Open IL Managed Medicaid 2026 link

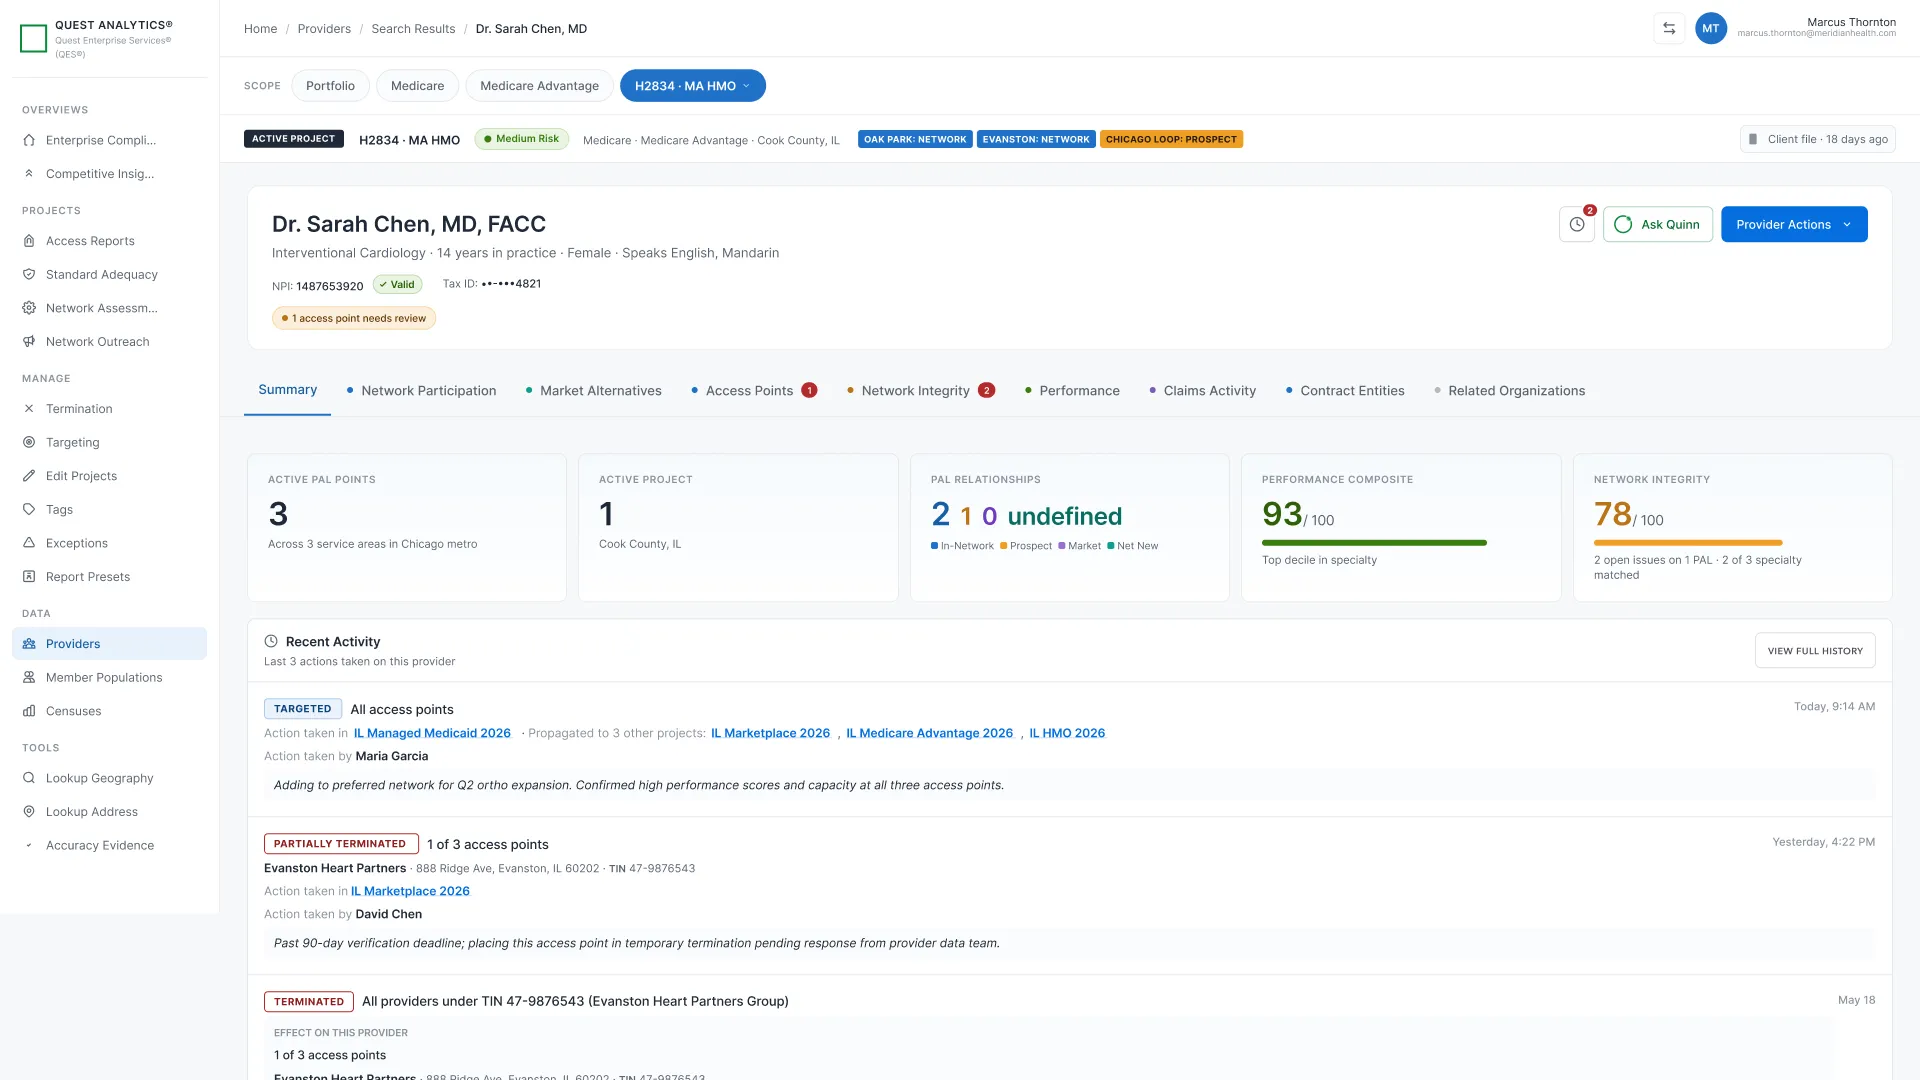[x=432, y=734]
